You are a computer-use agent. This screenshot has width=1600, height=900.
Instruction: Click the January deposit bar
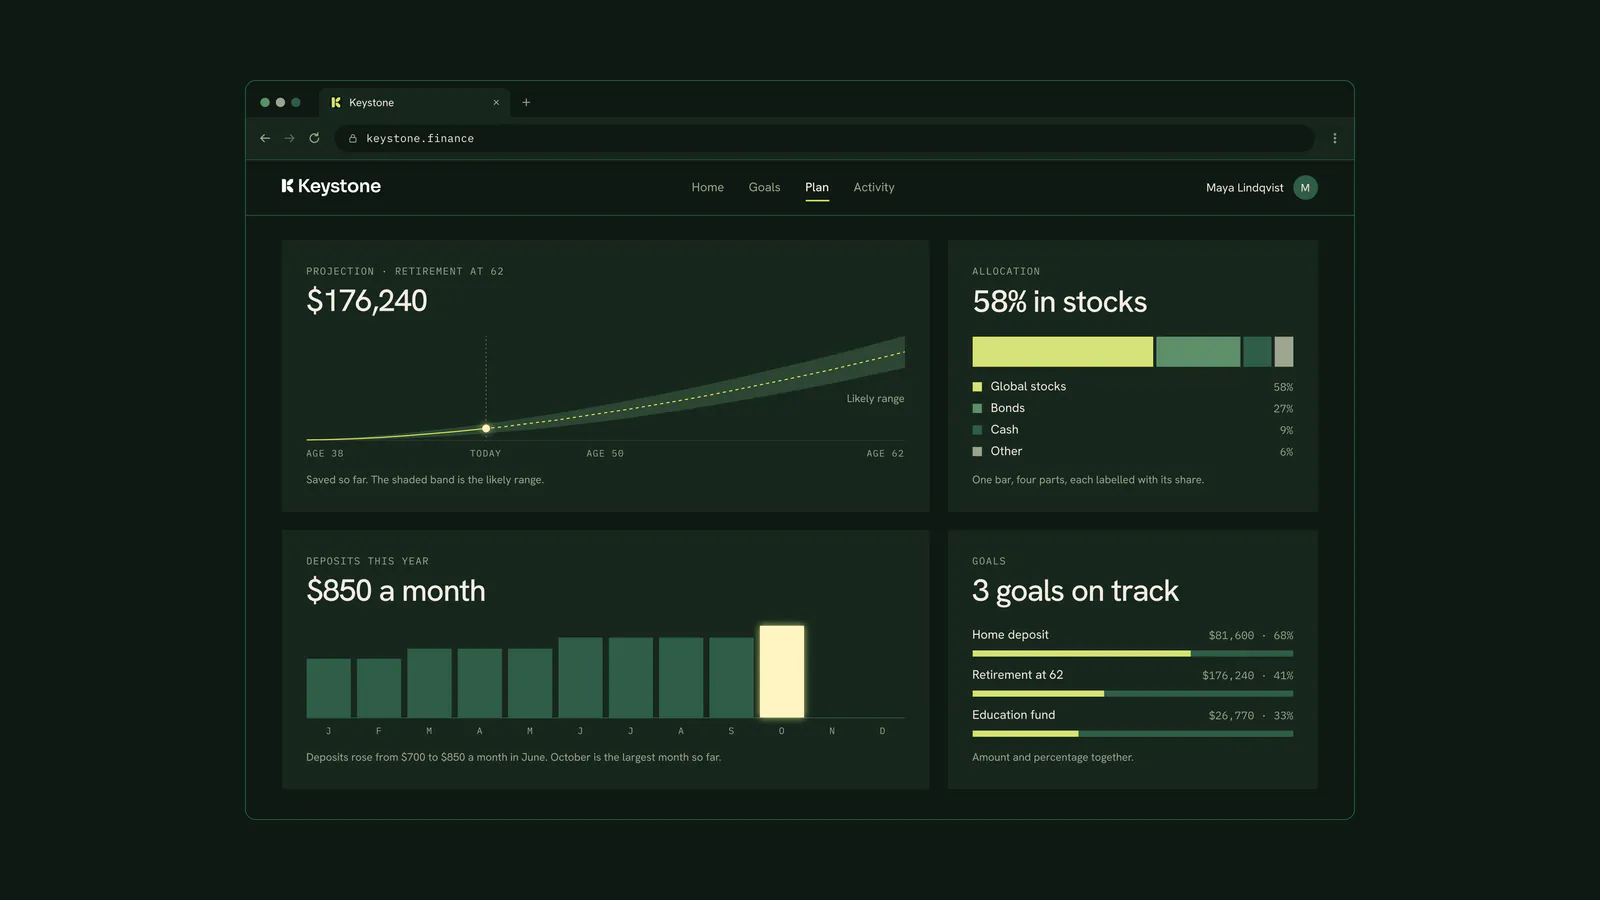pos(328,688)
